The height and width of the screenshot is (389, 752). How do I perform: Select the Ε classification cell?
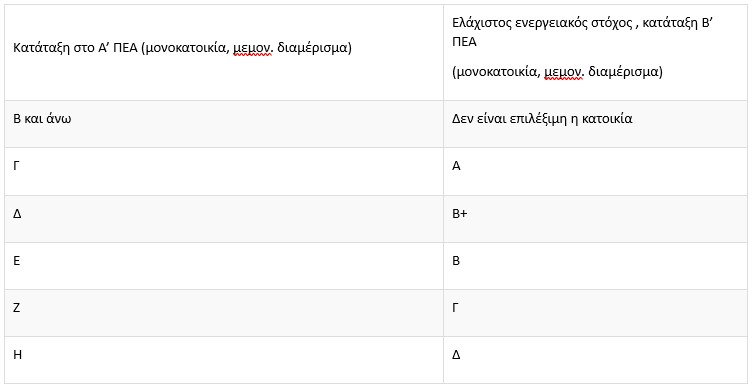(224, 266)
